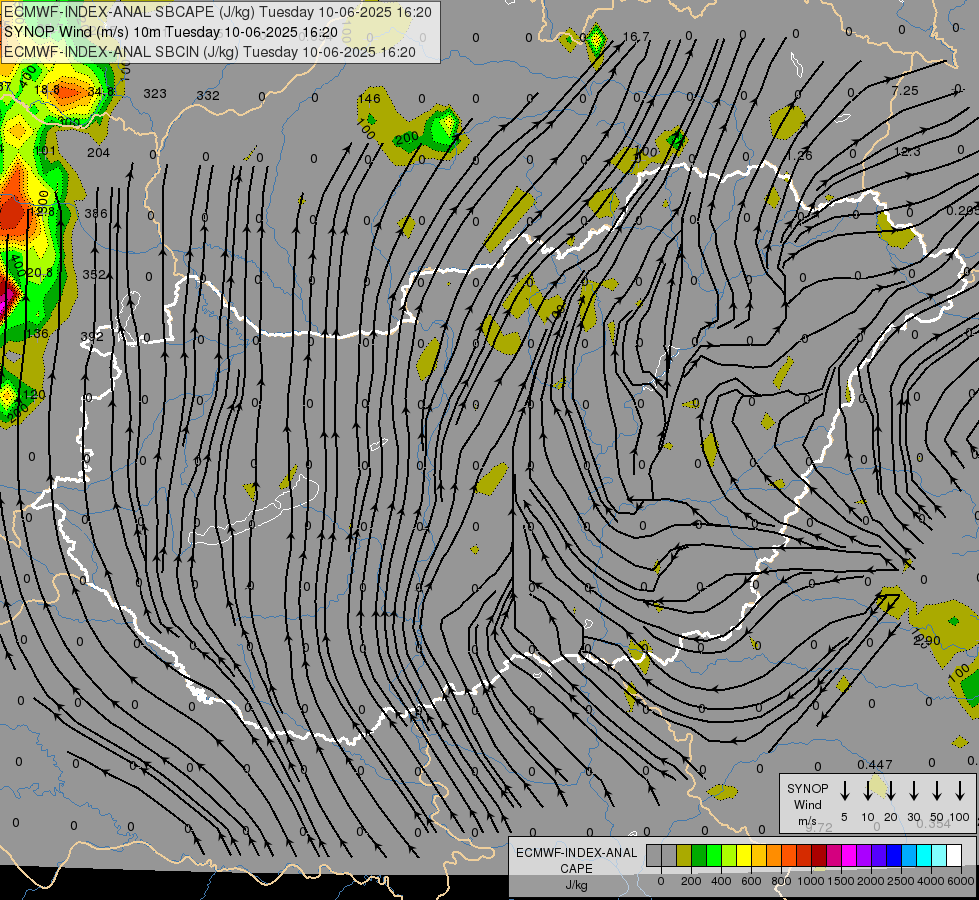The height and width of the screenshot is (900, 979).
Task: Click the map value 34.8
Action: (x=101, y=92)
